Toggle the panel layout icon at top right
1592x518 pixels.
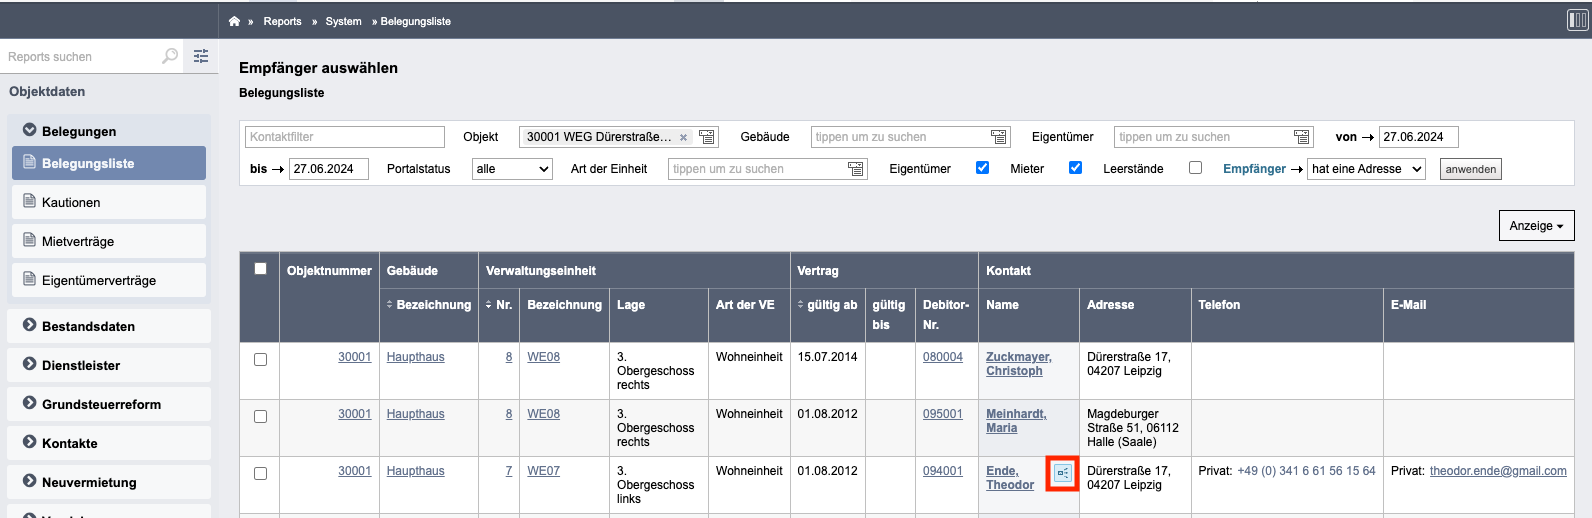[1577, 20]
